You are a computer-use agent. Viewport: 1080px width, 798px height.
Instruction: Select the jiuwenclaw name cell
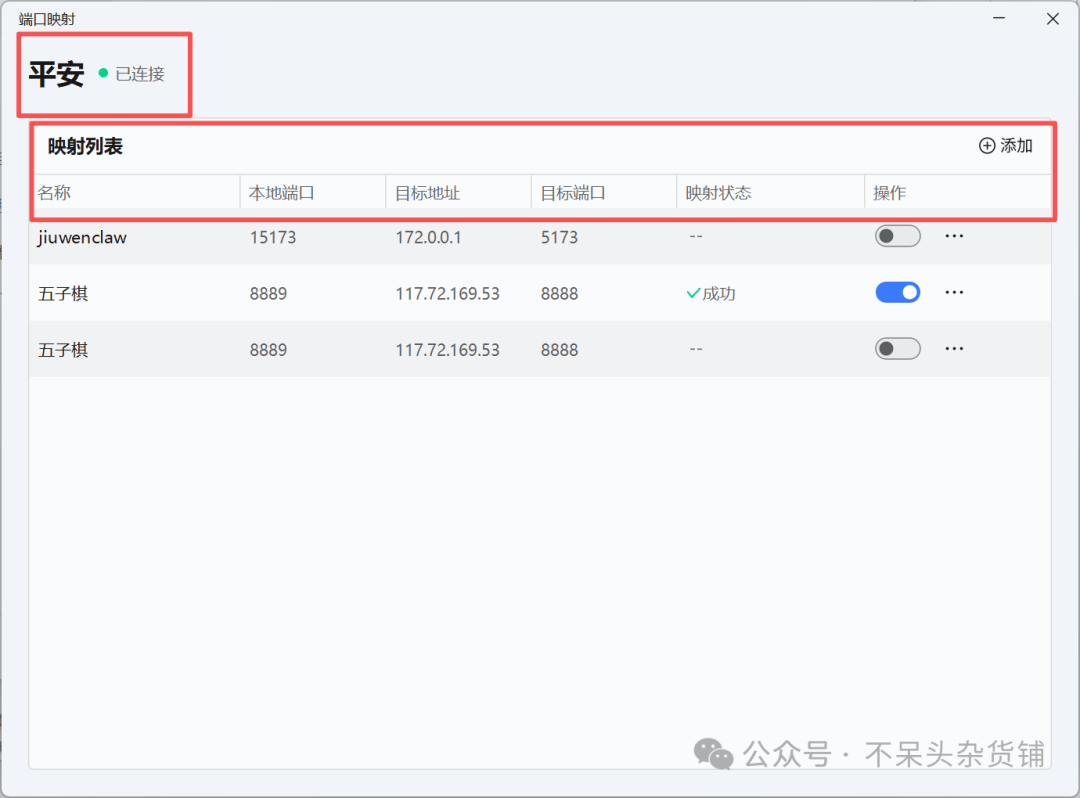[x=82, y=238]
